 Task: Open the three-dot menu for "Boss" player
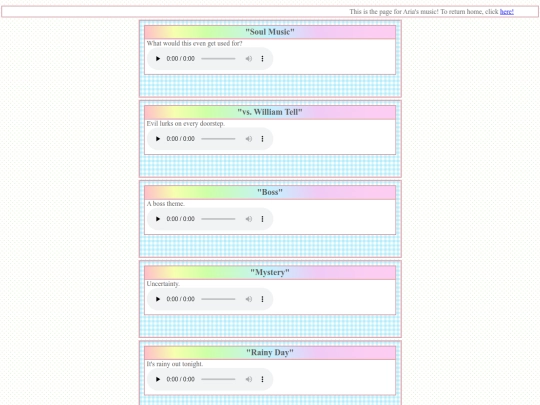tap(262, 219)
